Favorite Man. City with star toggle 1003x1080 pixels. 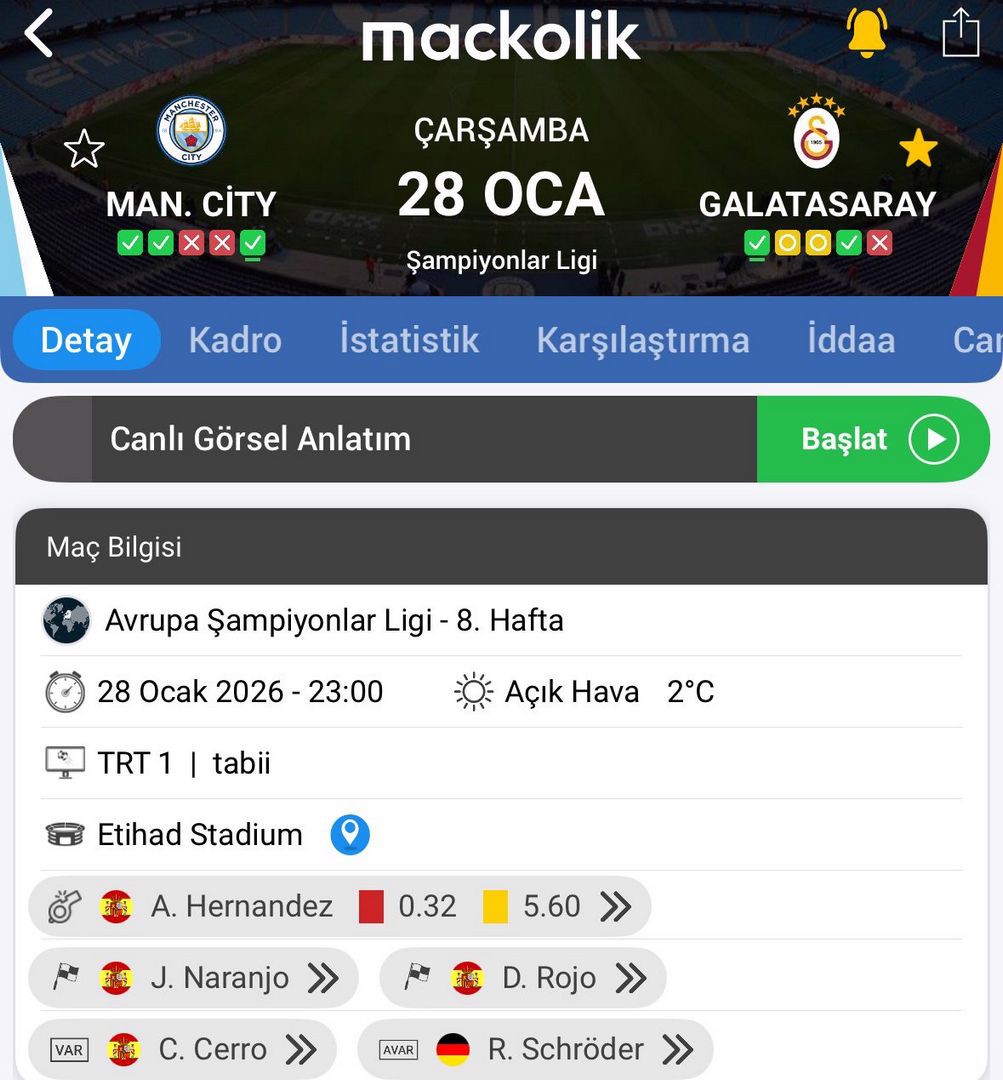coord(84,150)
